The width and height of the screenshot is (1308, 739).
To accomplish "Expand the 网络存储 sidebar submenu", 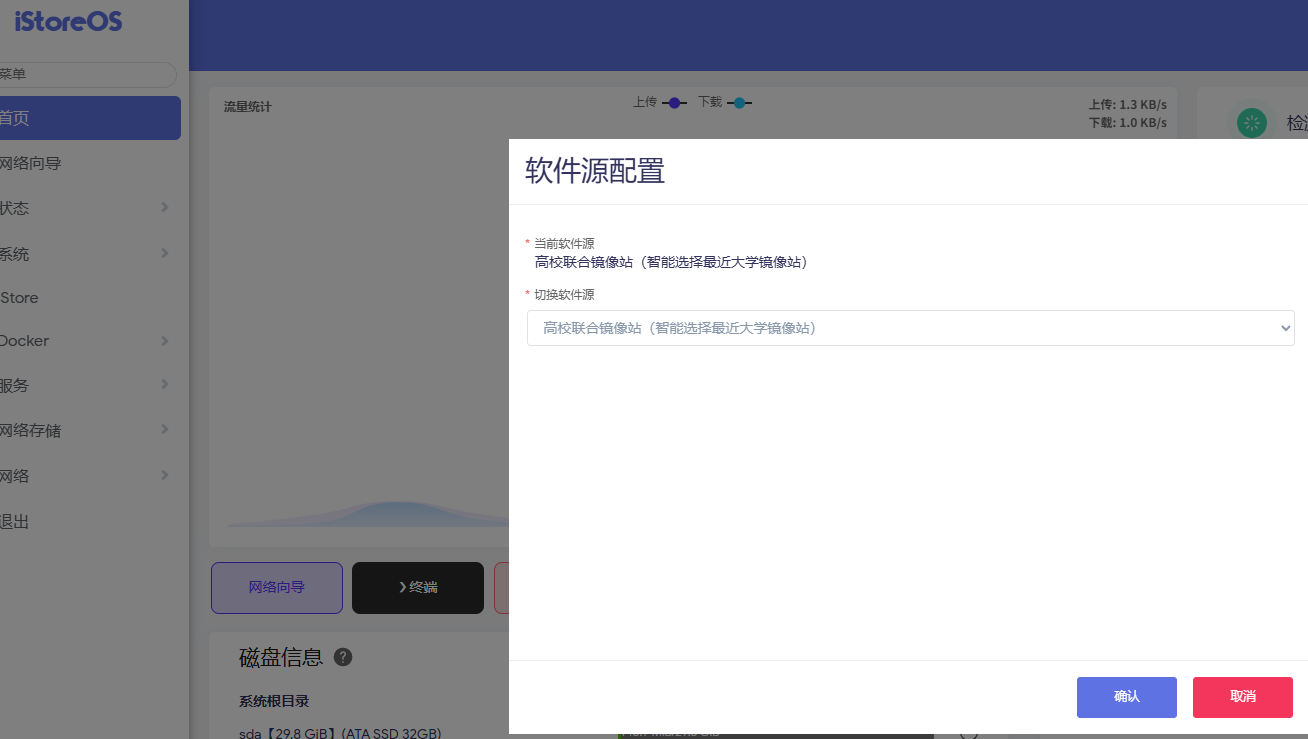I will click(x=90, y=430).
